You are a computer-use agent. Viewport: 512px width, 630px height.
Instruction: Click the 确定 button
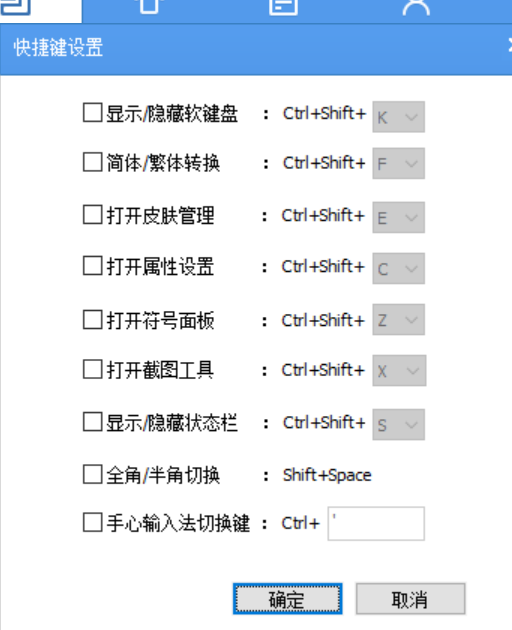(x=288, y=599)
